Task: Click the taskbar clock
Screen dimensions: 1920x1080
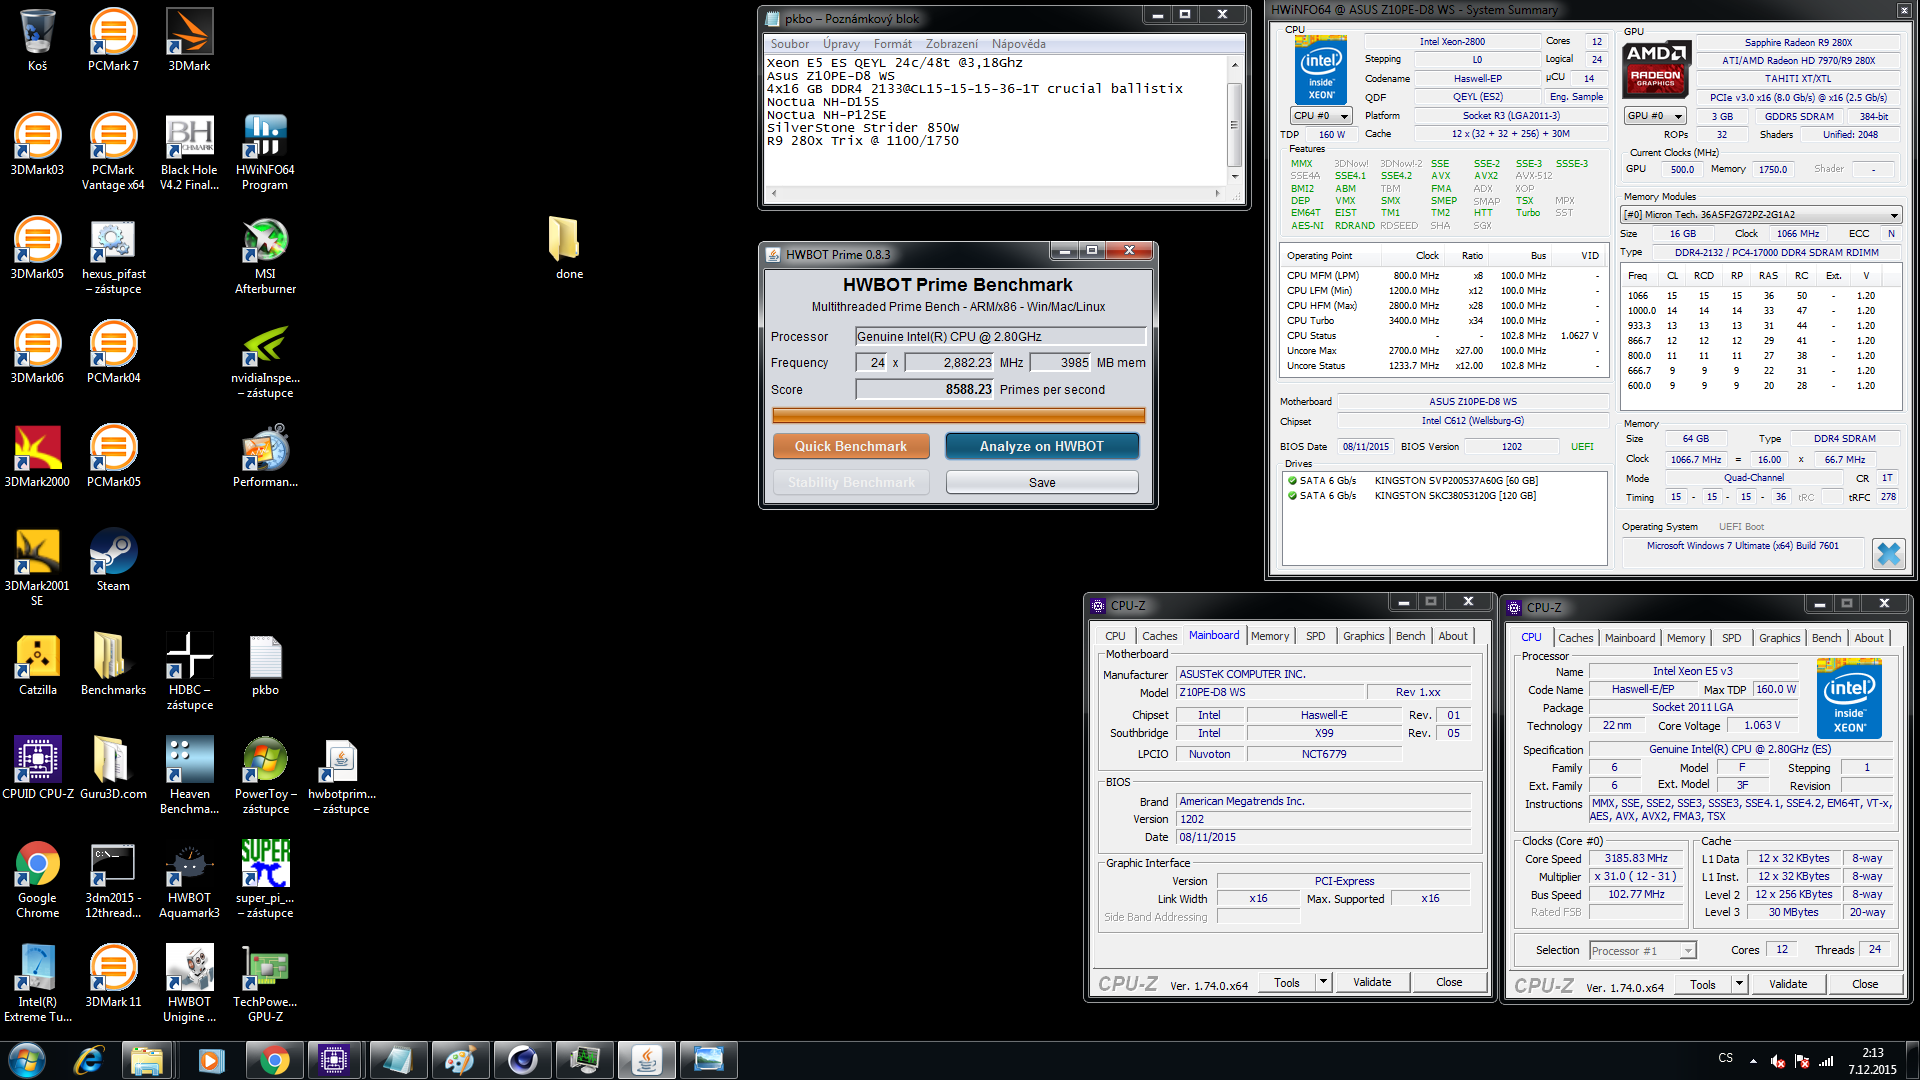Action: click(x=1872, y=1061)
